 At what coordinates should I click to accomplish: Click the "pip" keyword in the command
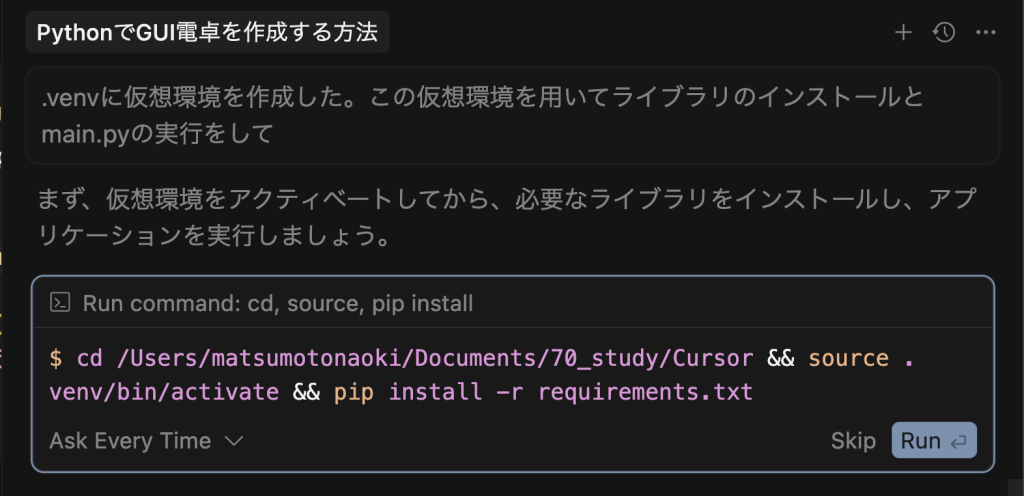pyautogui.click(x=354, y=391)
